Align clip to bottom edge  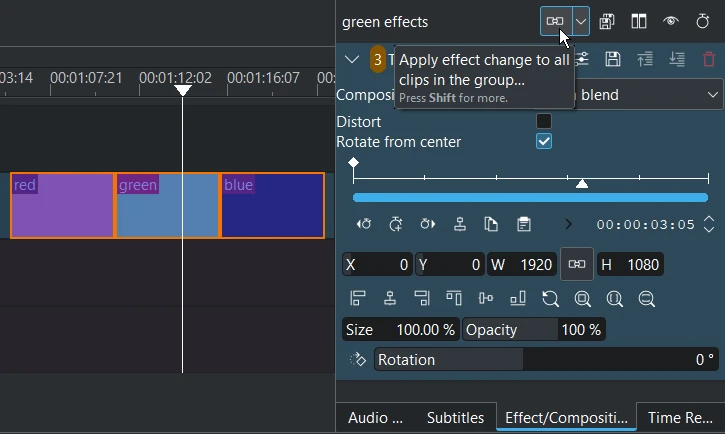pyautogui.click(x=518, y=299)
